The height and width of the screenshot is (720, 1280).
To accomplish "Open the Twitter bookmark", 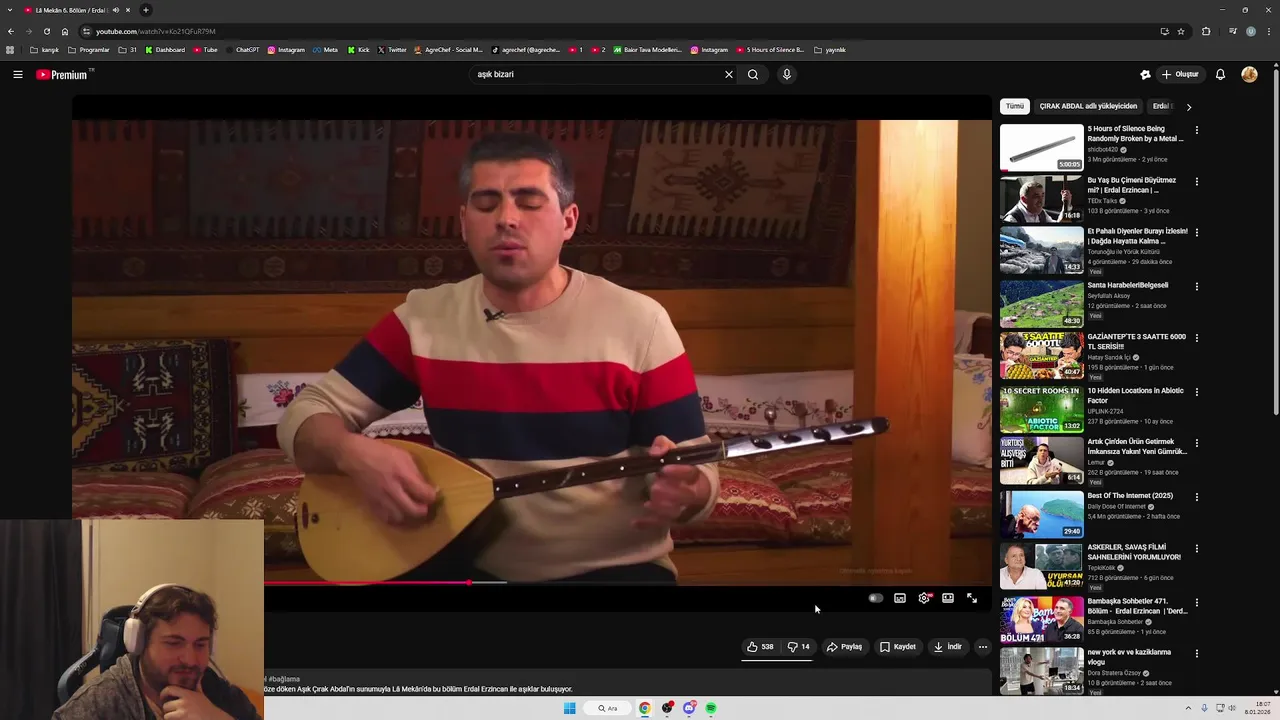I will pos(392,50).
